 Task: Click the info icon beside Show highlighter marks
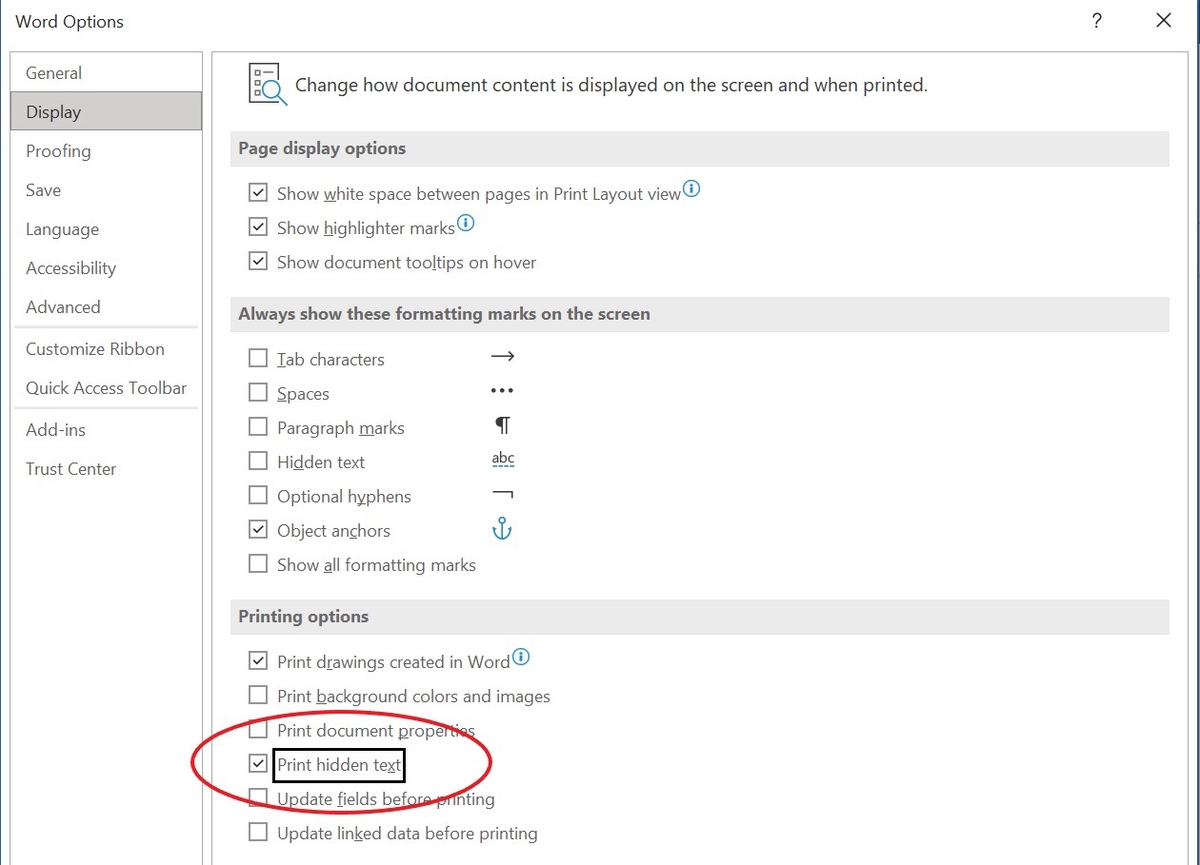(466, 221)
